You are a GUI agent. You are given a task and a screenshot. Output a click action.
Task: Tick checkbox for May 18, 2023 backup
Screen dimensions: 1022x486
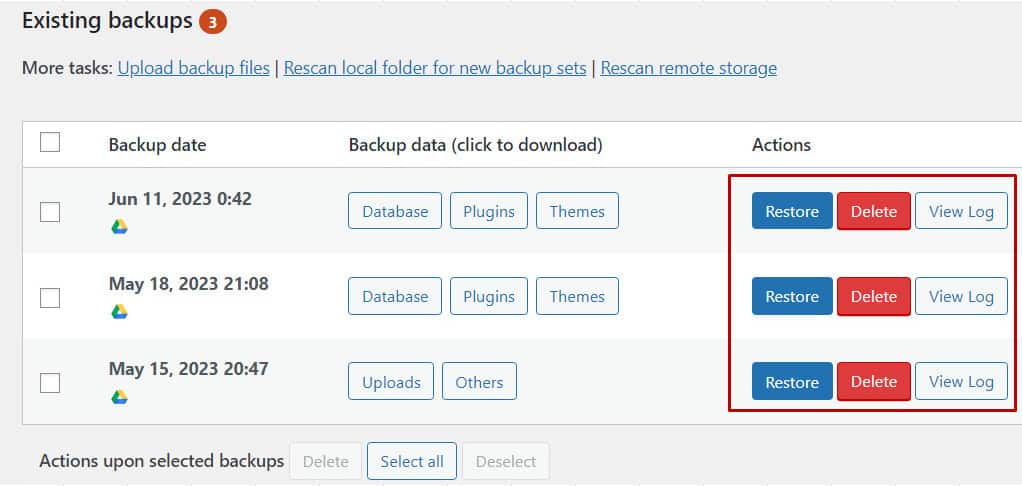pyautogui.click(x=50, y=298)
